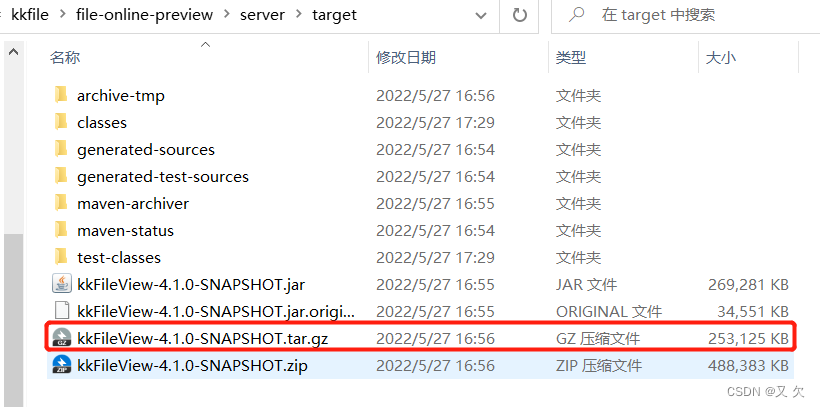Click the maven-archiver date 2022/5/27 16:55
This screenshot has height=407, width=820.
coord(435,204)
